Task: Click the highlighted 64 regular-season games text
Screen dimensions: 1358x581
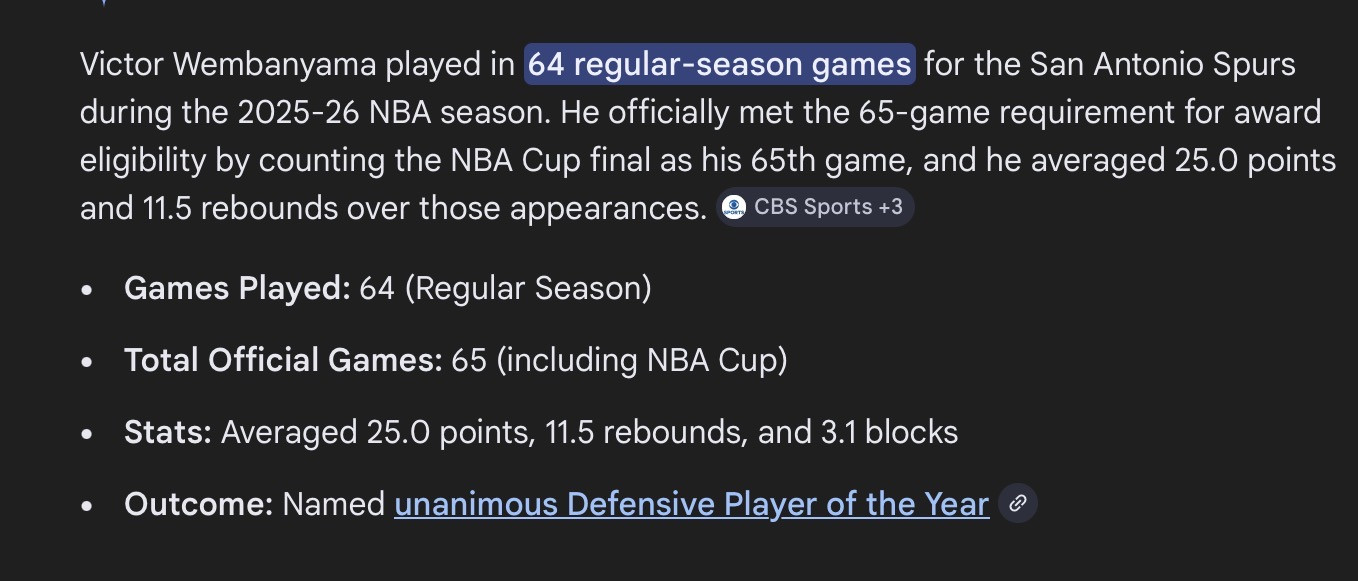Action: click(720, 65)
